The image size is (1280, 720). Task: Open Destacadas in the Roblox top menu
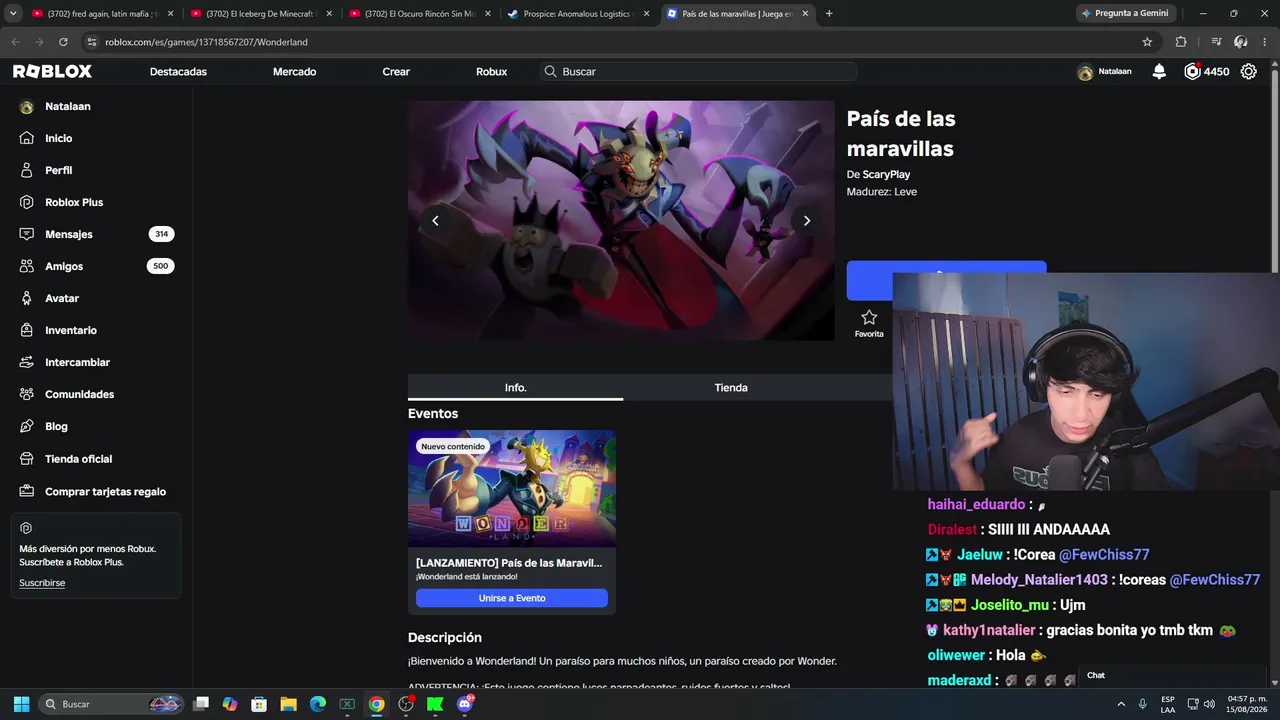tap(178, 72)
